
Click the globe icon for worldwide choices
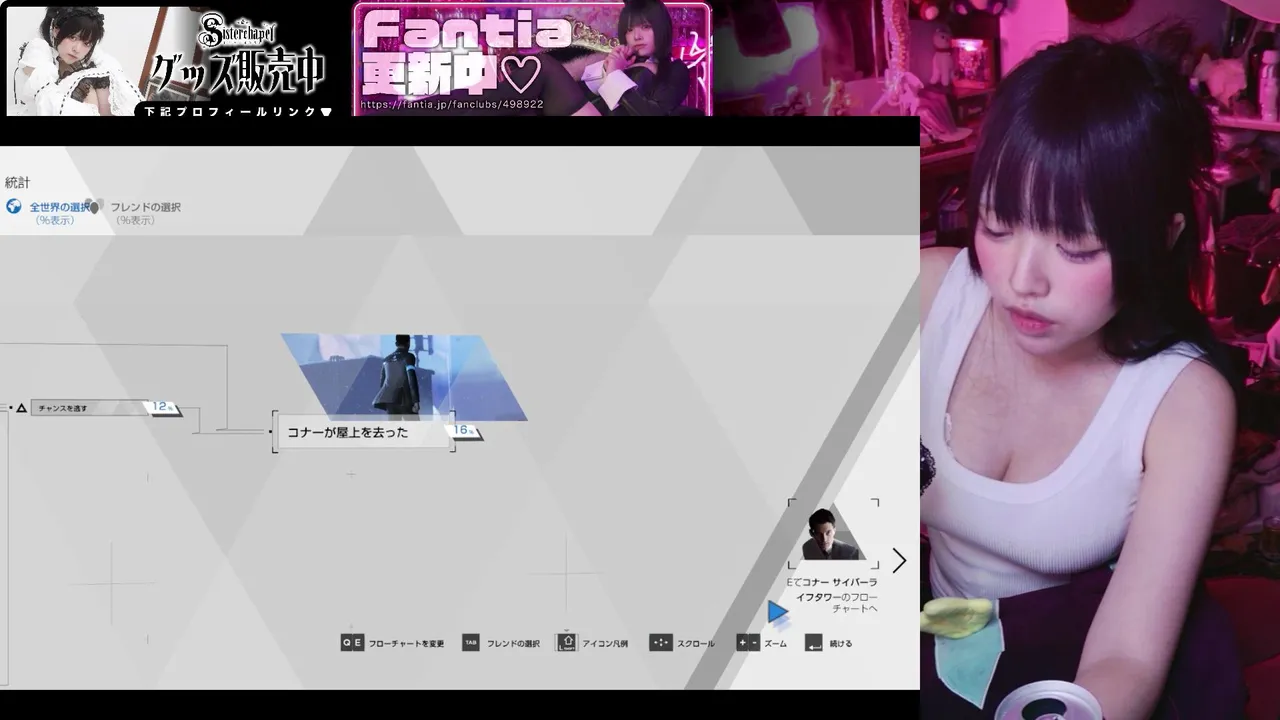click(14, 206)
